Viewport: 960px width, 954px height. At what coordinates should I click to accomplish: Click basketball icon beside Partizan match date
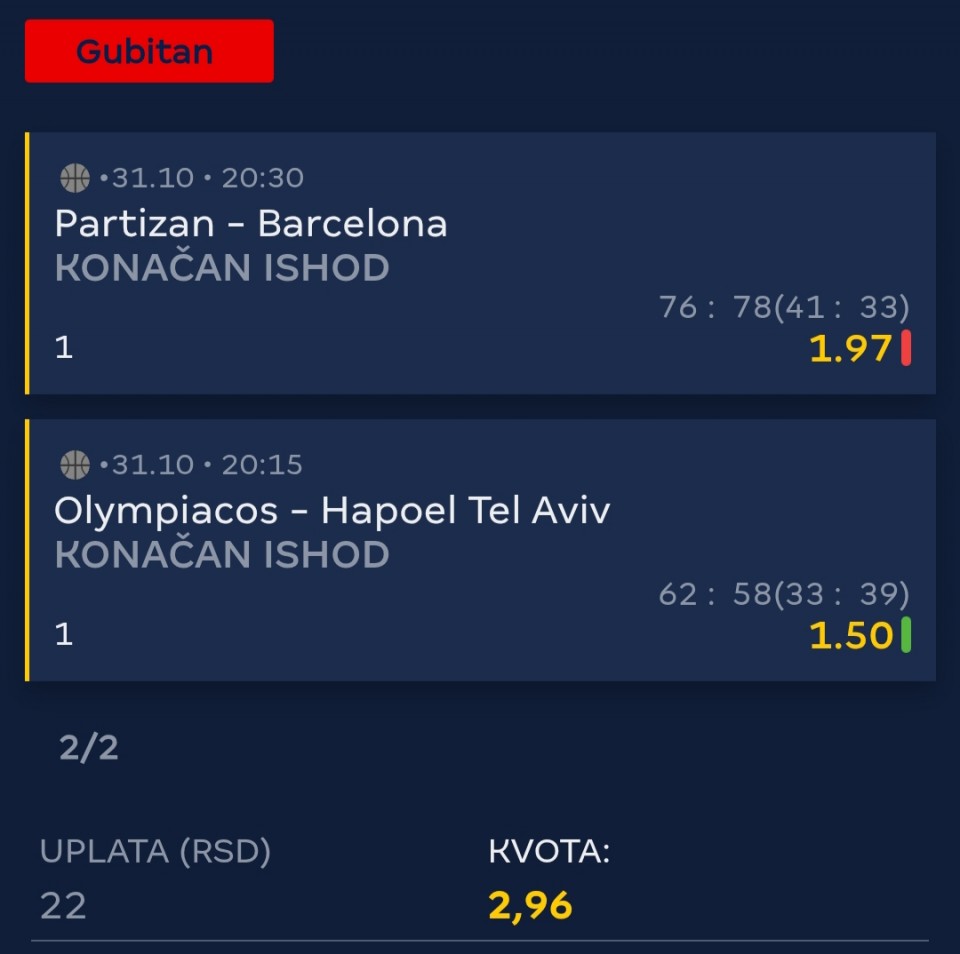point(75,178)
